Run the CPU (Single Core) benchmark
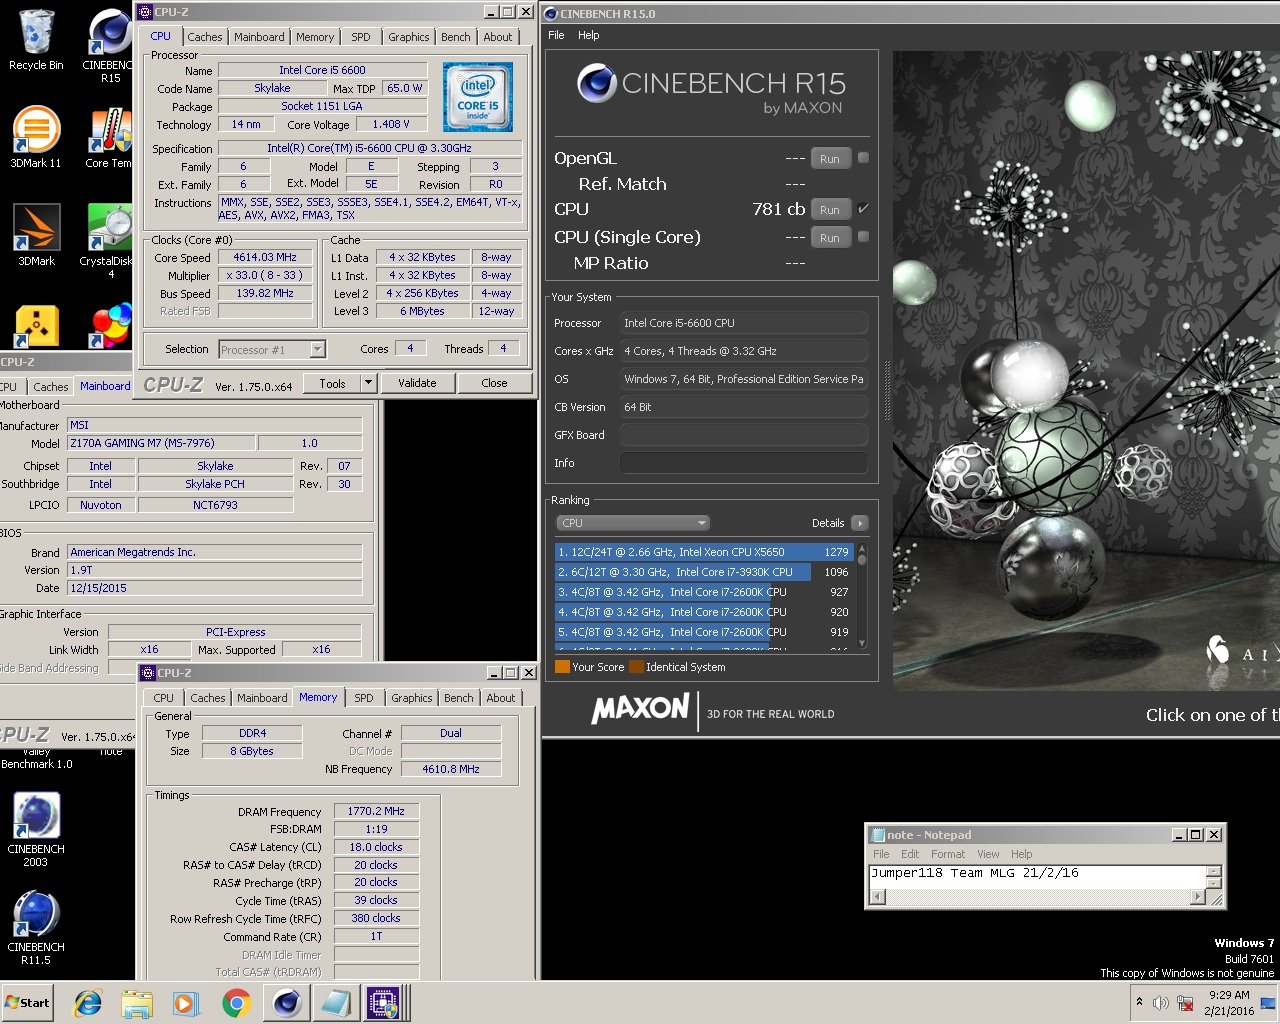Screen dimensions: 1280x1024 (830, 238)
